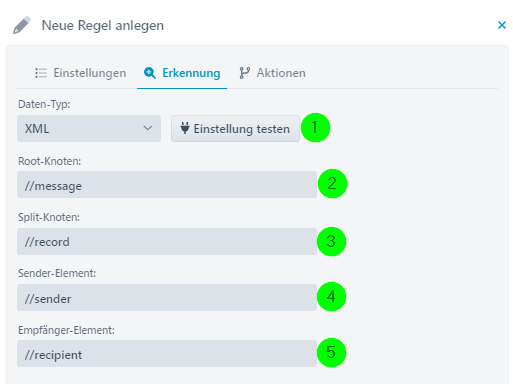Run Einstellung testen
The height and width of the screenshot is (384, 513).
tap(235, 129)
